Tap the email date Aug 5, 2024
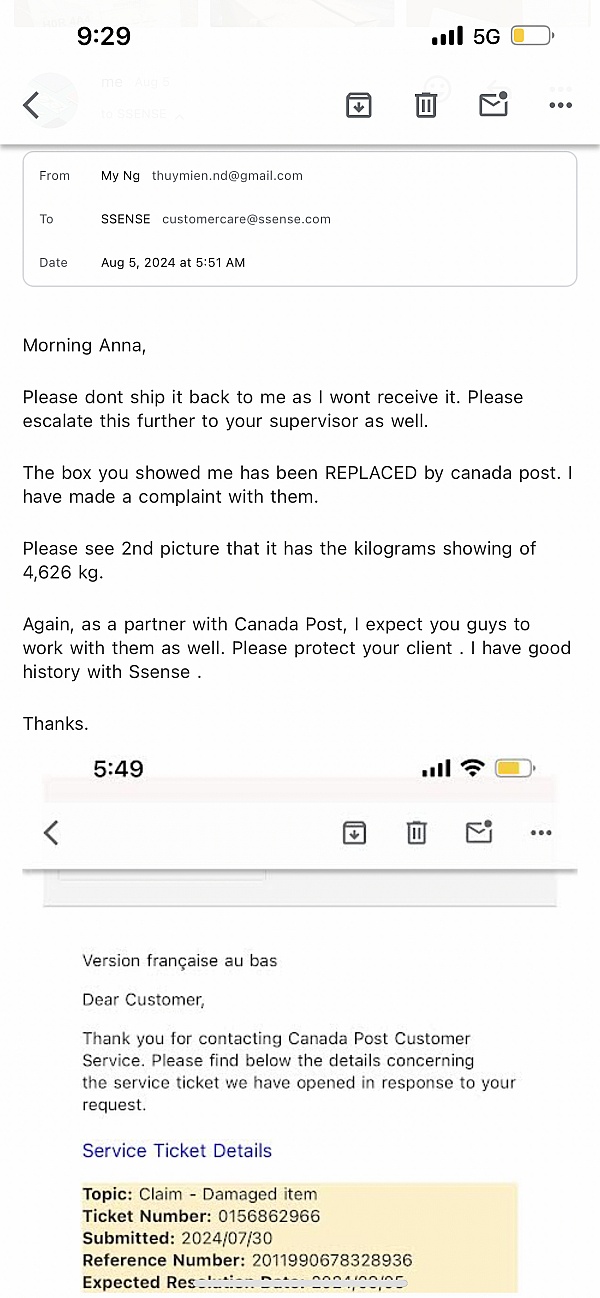This screenshot has width=600, height=1298. (173, 263)
